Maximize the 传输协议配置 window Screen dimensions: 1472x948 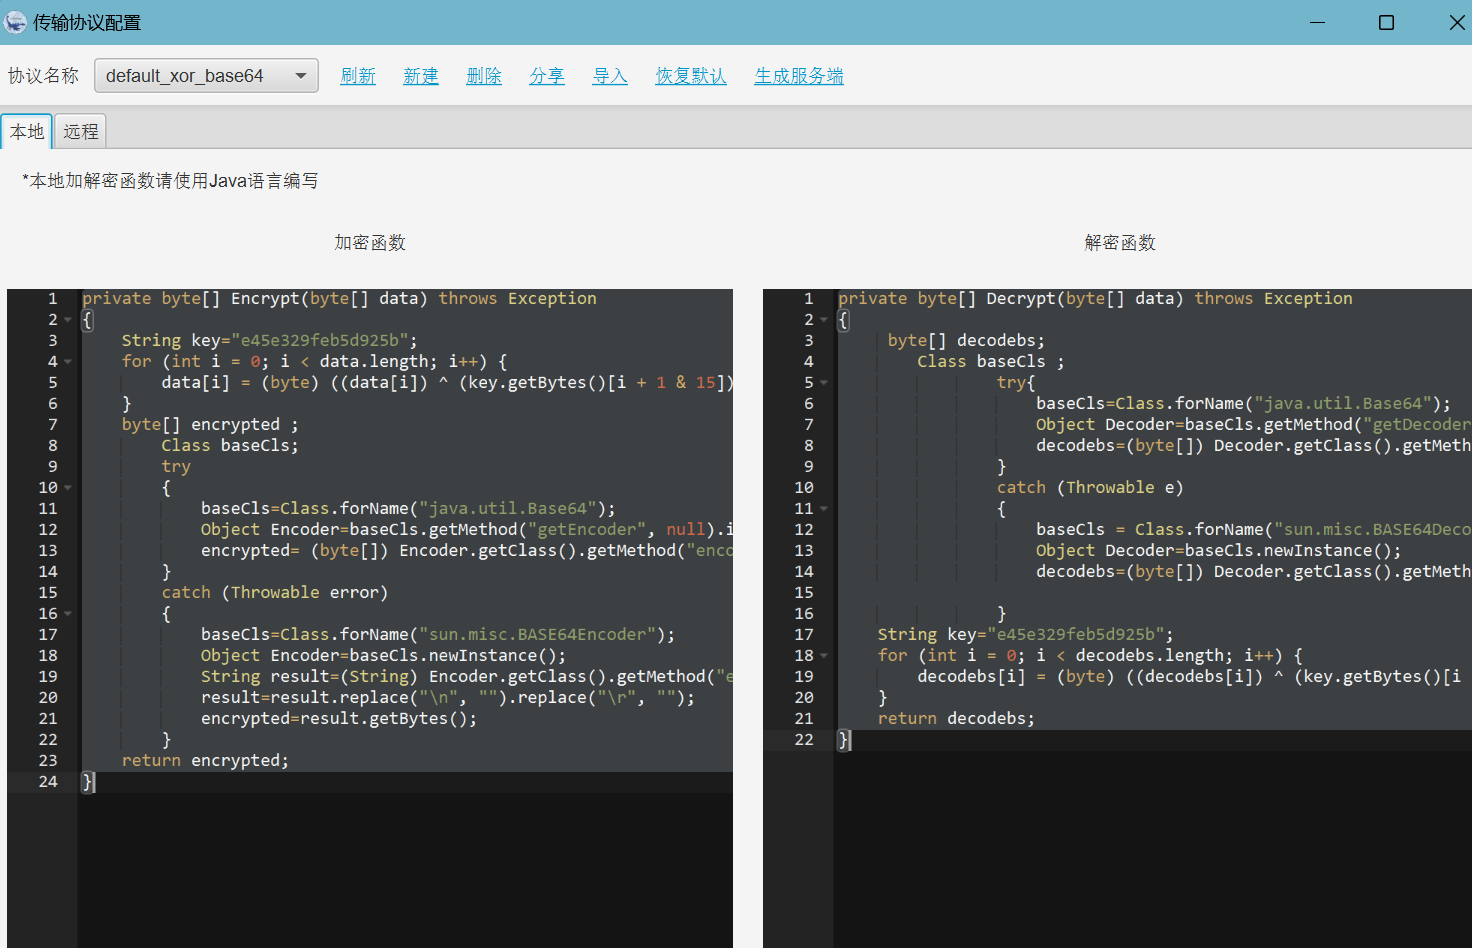tap(1386, 22)
